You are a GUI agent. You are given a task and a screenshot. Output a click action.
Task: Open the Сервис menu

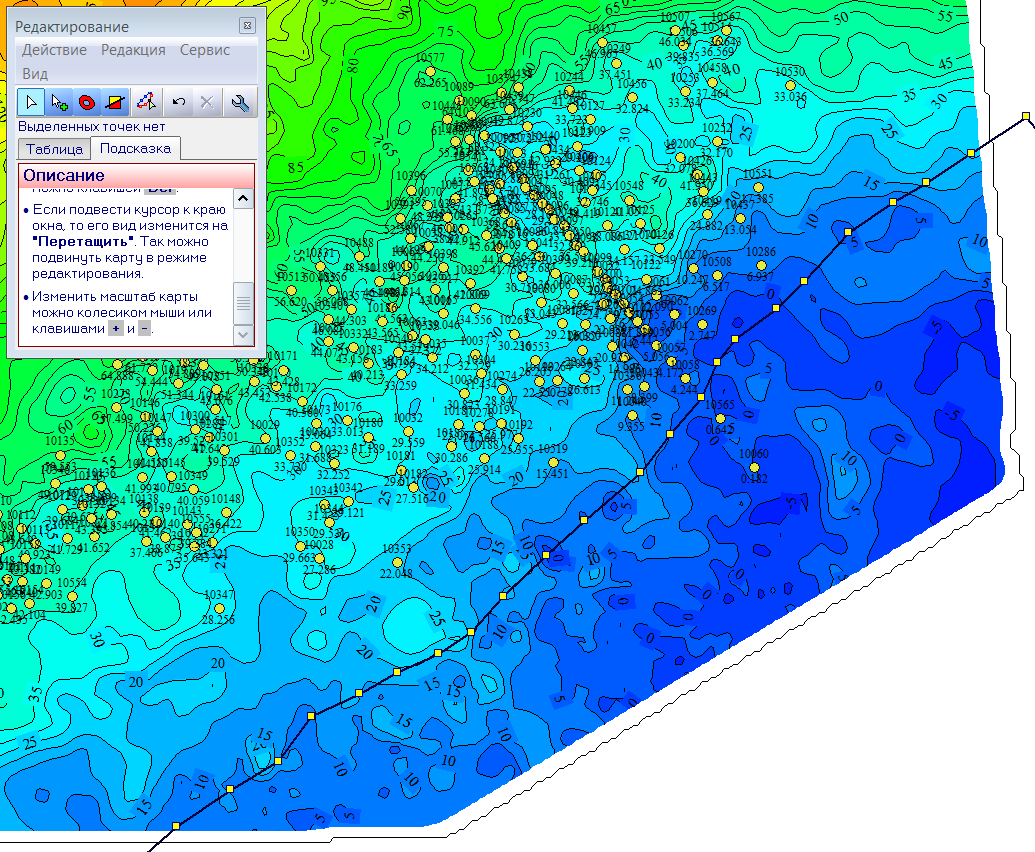205,50
